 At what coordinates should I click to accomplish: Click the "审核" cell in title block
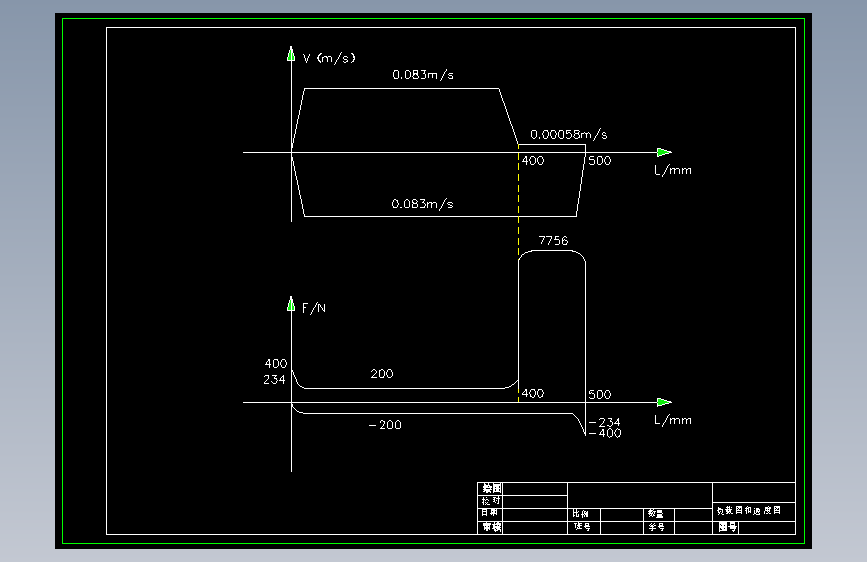[x=491, y=527]
